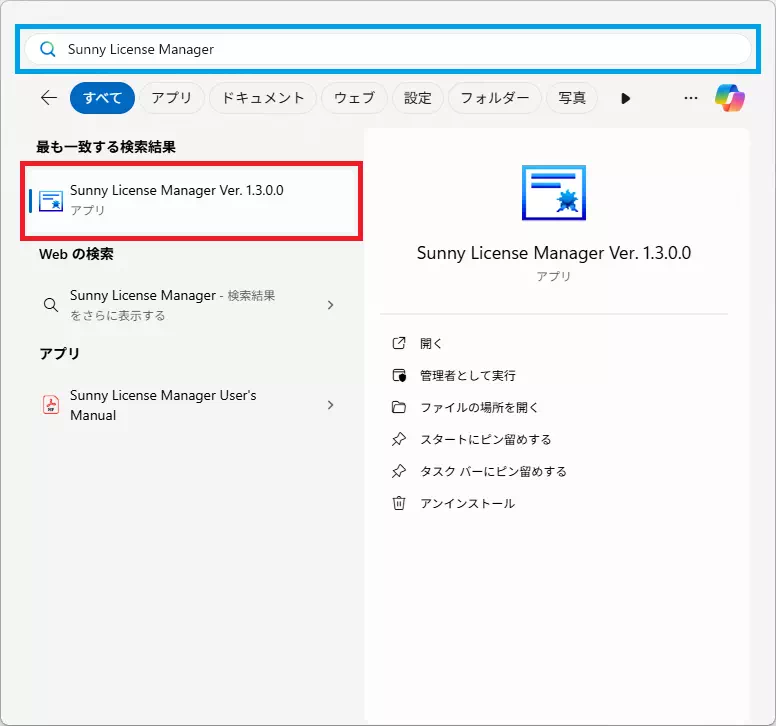Screen dimensions: 776x726
Task: Click the open-in-new-window icon beside 開く
Action: (399, 343)
